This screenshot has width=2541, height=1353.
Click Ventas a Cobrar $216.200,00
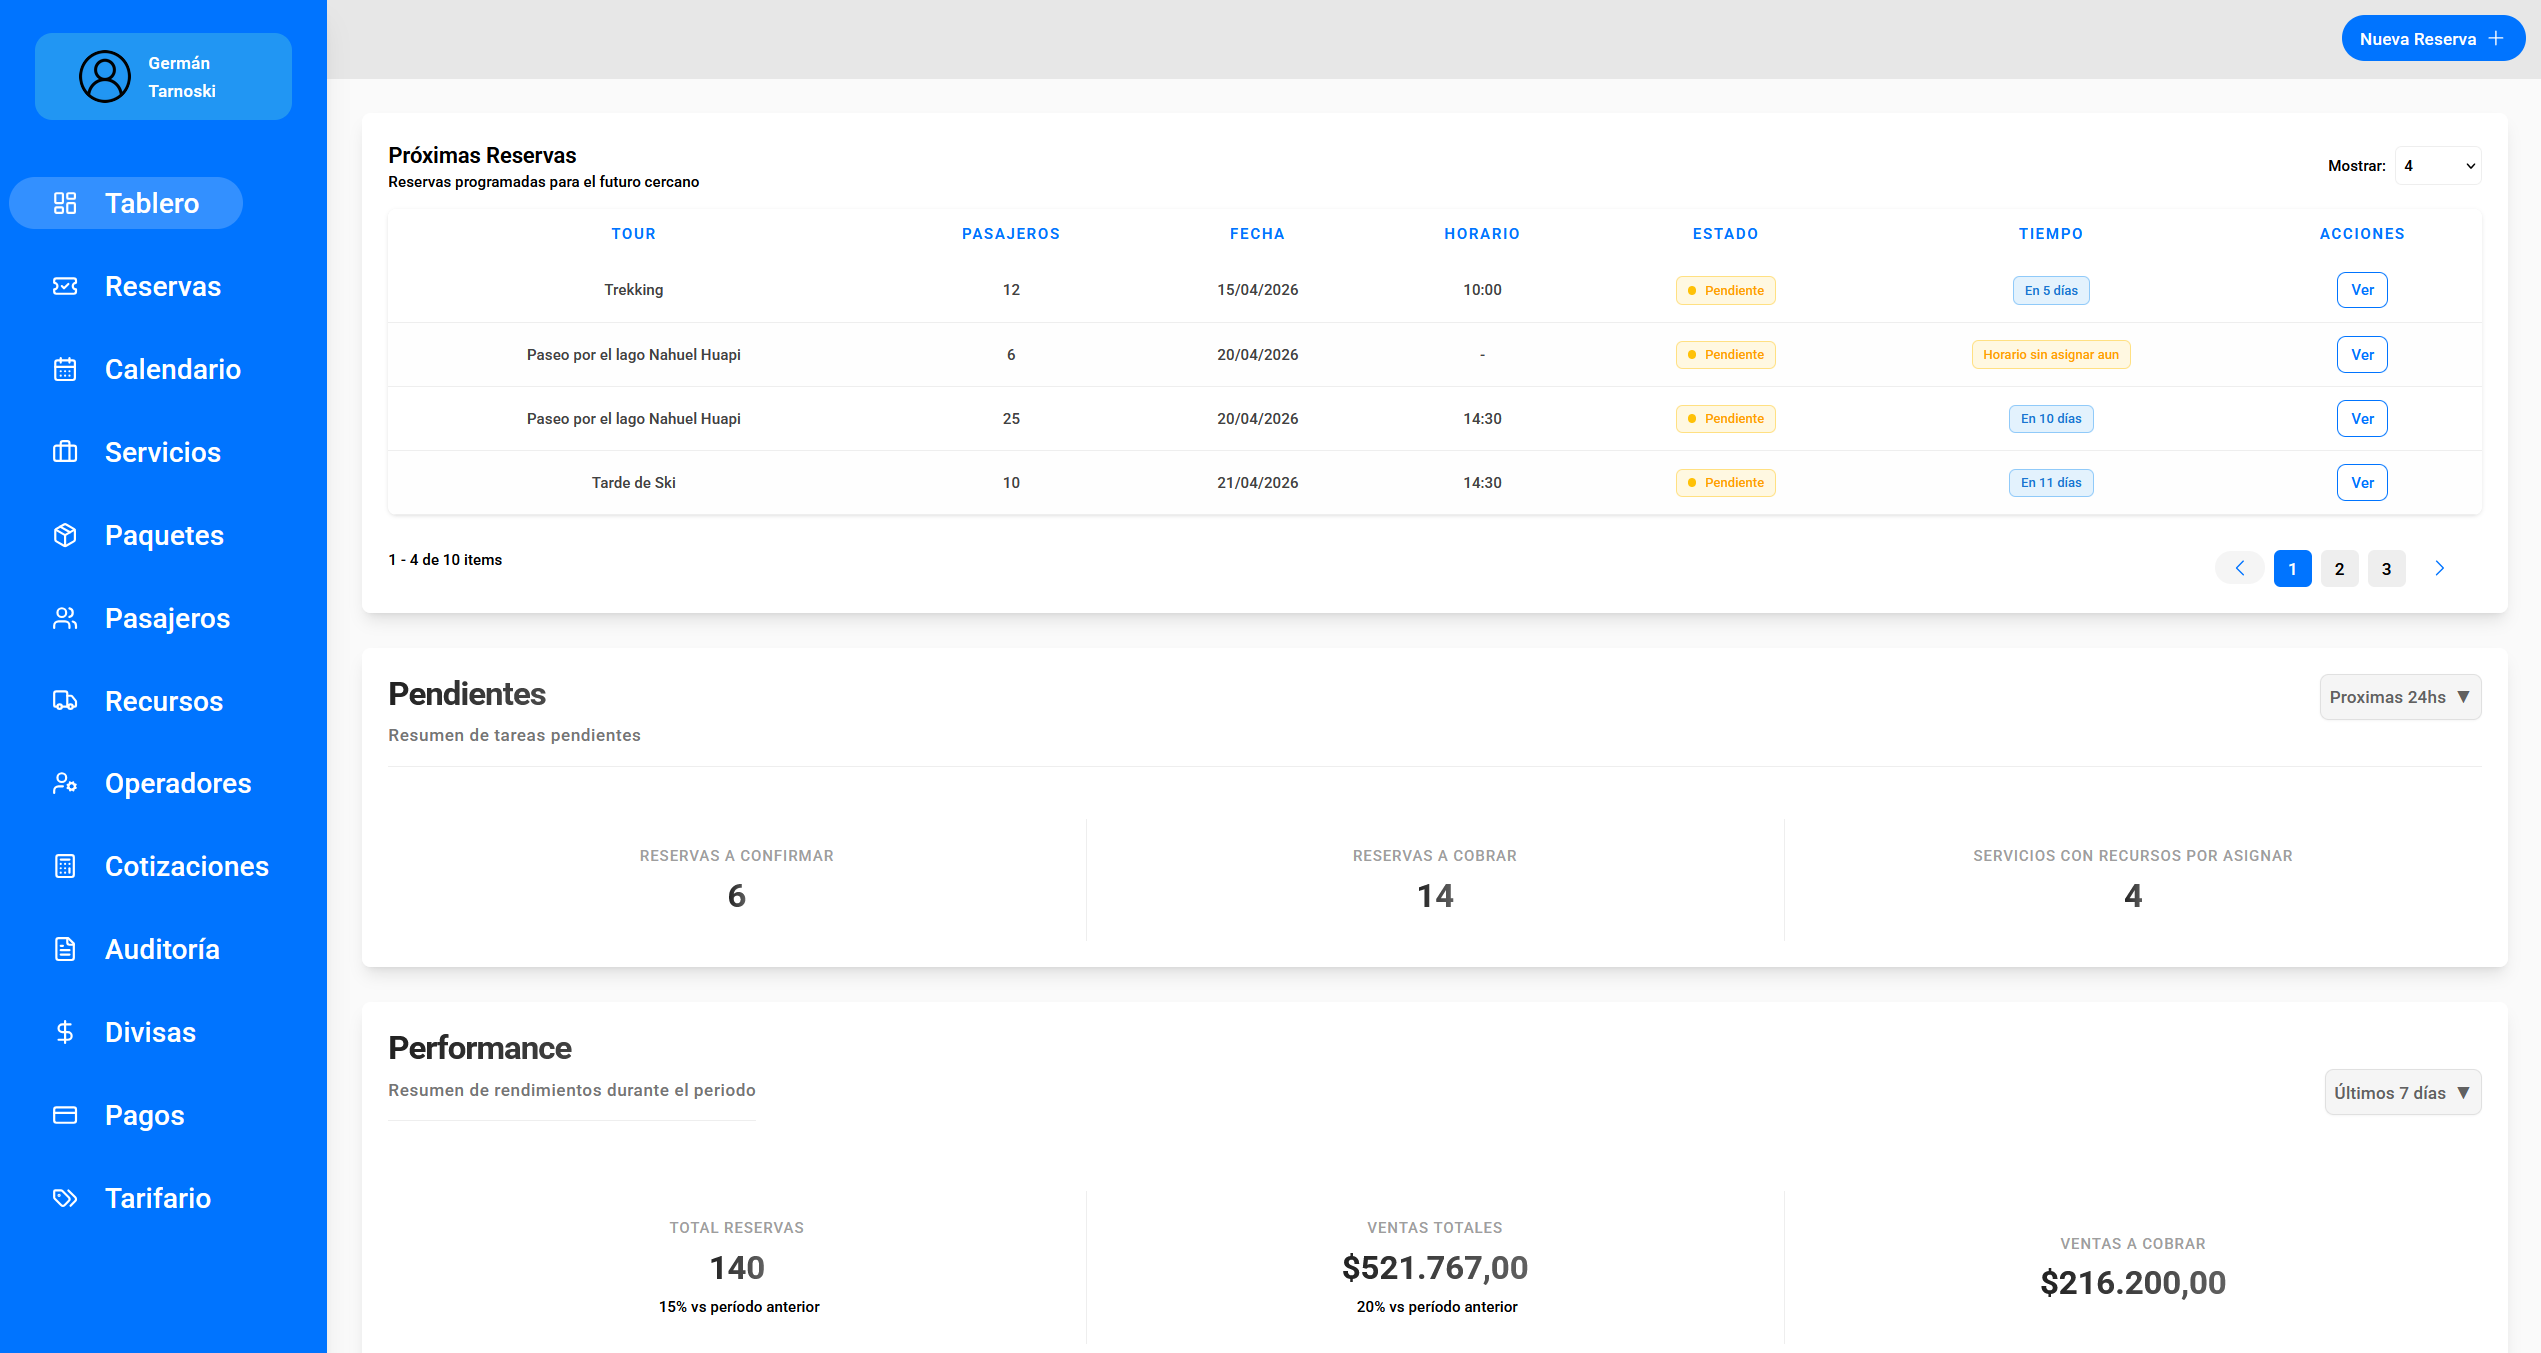[2133, 1282]
